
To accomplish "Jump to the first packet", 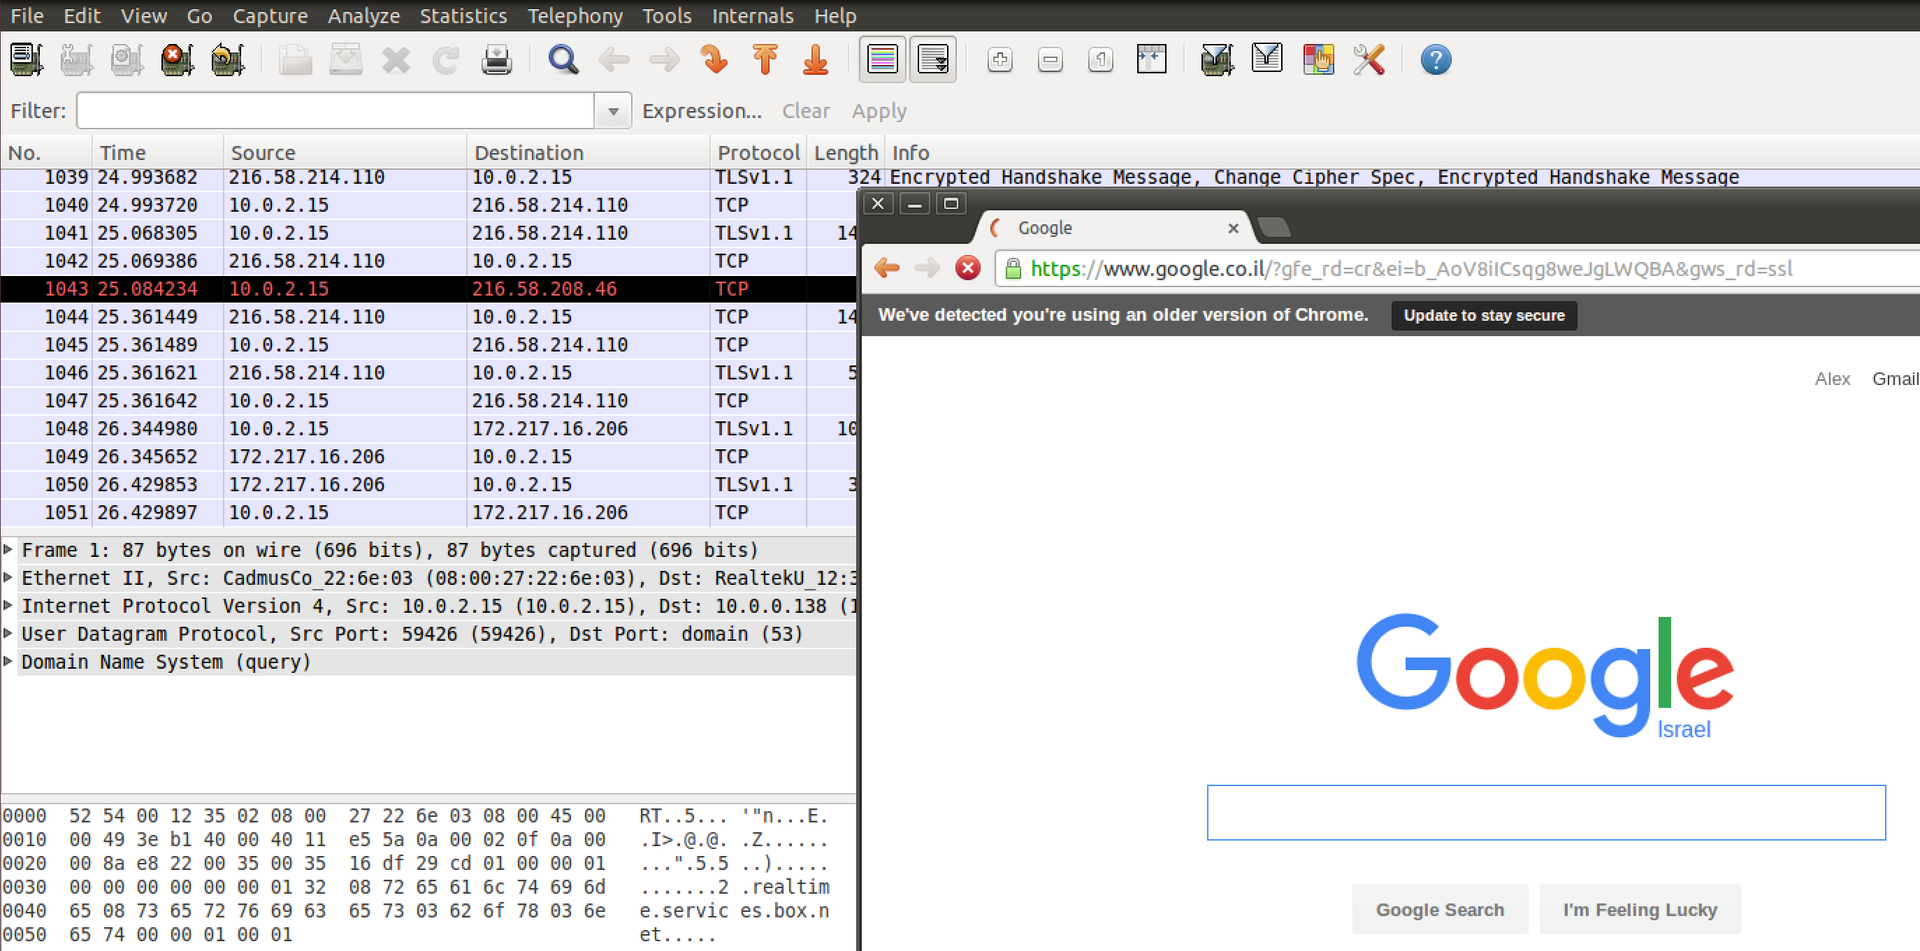I will (x=765, y=60).
